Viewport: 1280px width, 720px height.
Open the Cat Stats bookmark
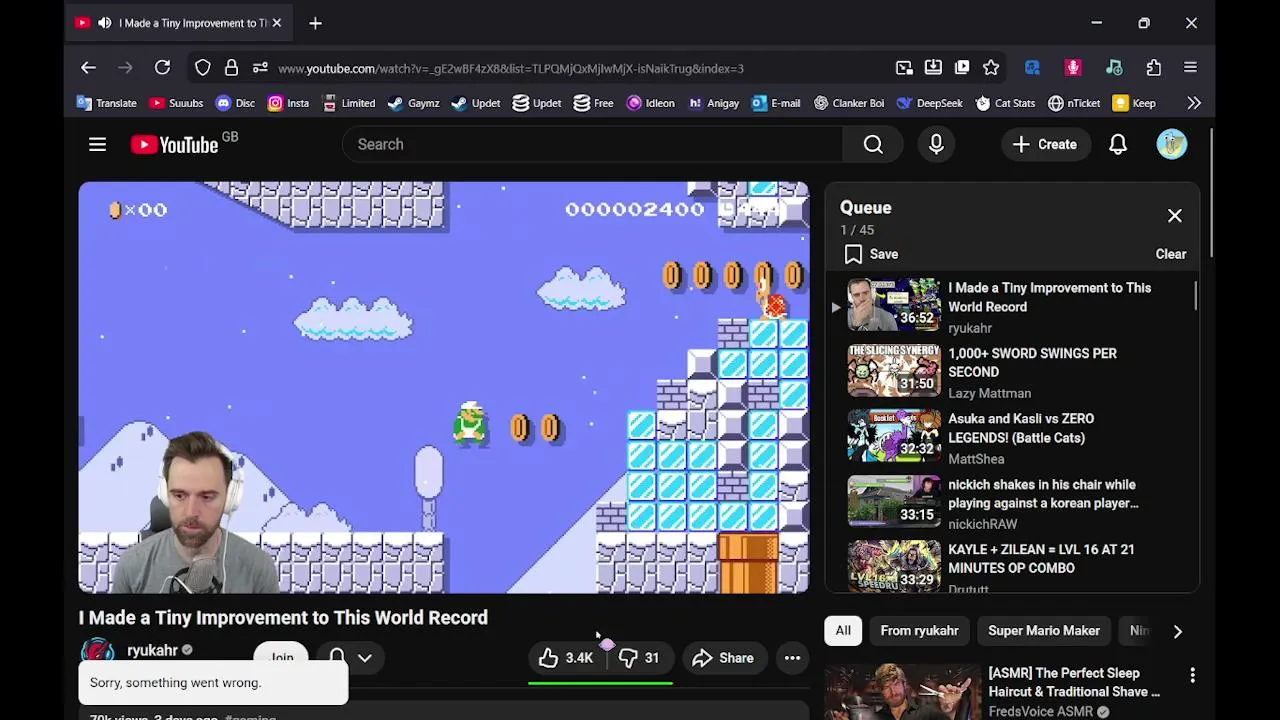tap(1005, 103)
